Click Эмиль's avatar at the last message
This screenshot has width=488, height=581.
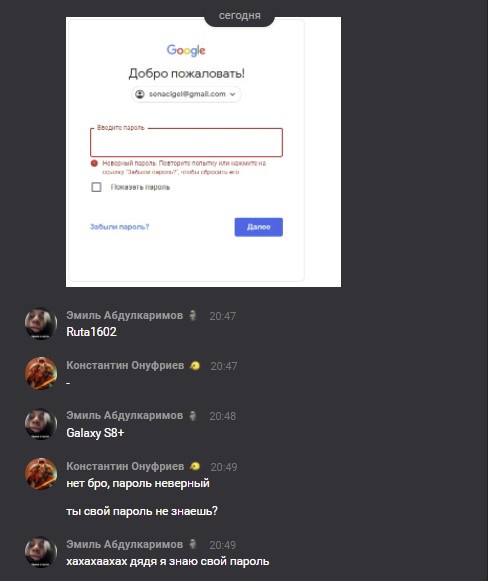click(41, 552)
